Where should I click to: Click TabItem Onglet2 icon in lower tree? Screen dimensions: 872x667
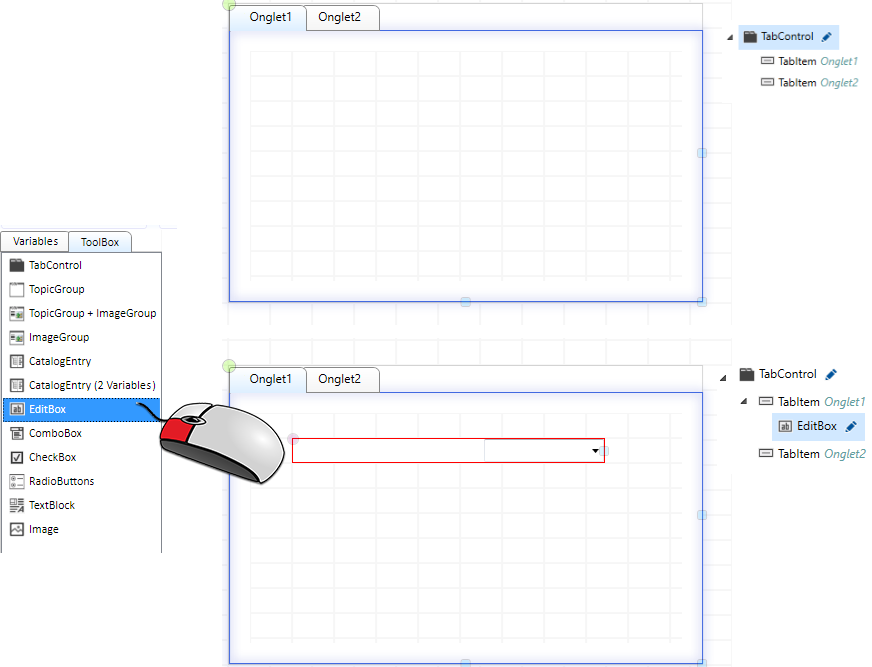pos(766,453)
